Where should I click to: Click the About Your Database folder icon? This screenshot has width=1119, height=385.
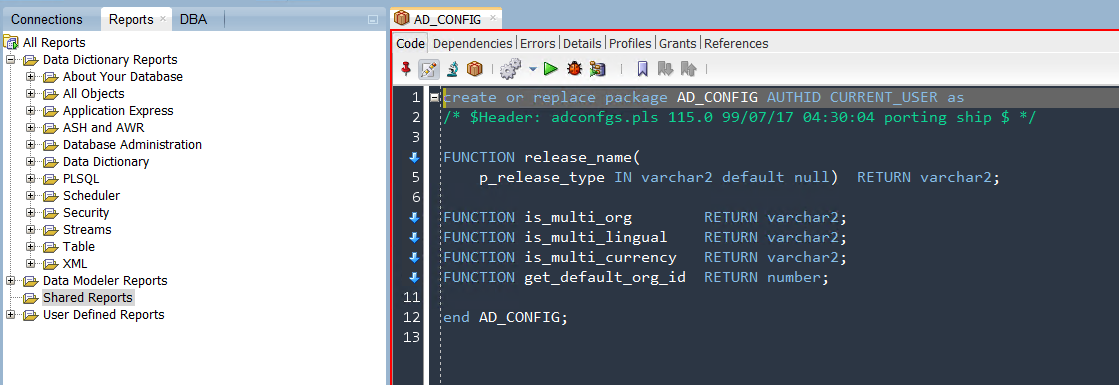[50, 76]
